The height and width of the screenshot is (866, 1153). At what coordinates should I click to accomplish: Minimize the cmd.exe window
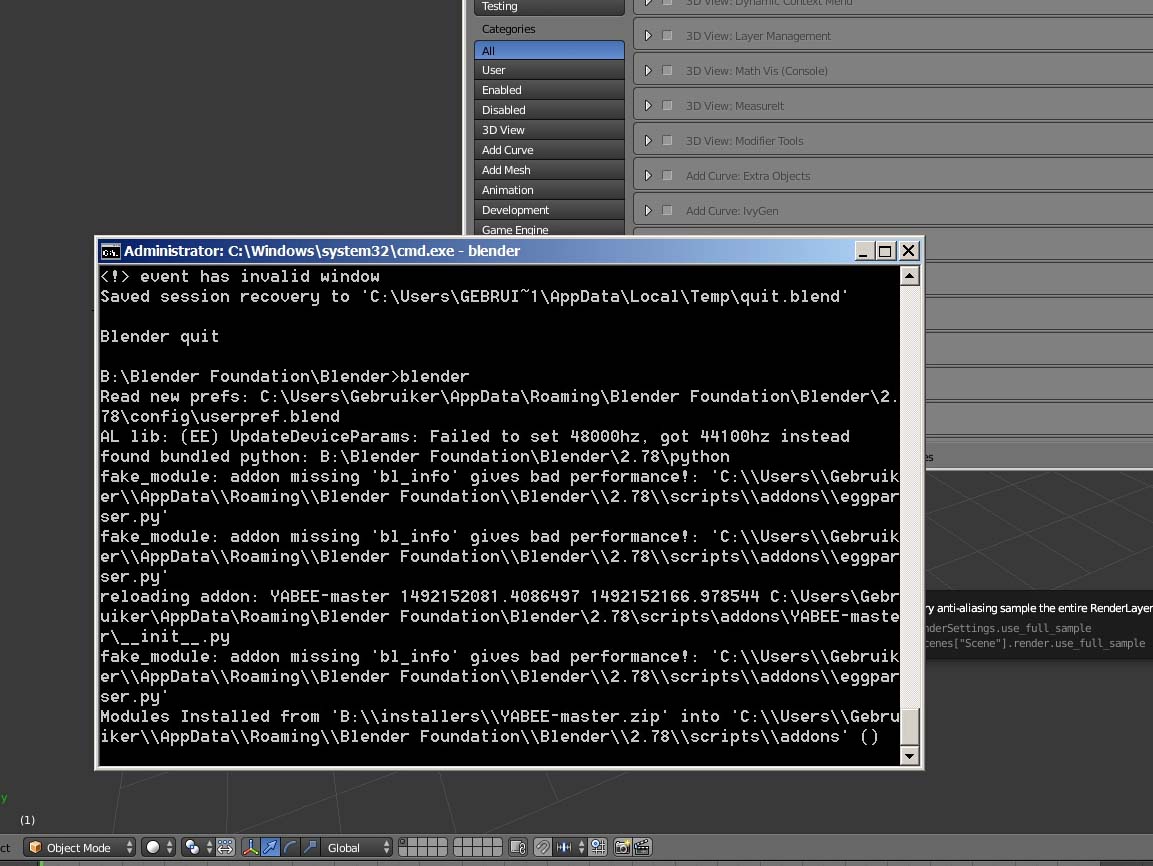pyautogui.click(x=864, y=251)
